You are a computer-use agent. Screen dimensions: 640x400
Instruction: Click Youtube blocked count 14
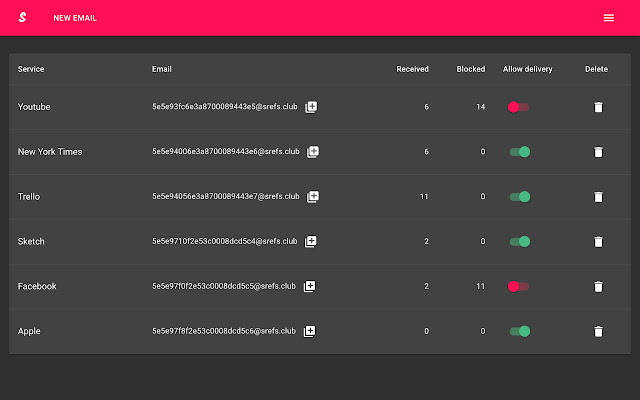click(x=481, y=107)
